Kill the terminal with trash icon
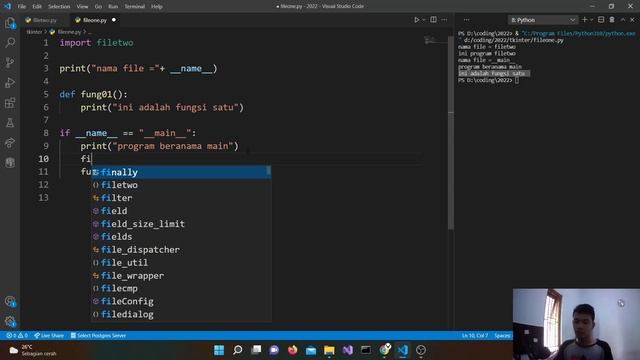Viewport: 640px width, 360px height. coord(612,20)
